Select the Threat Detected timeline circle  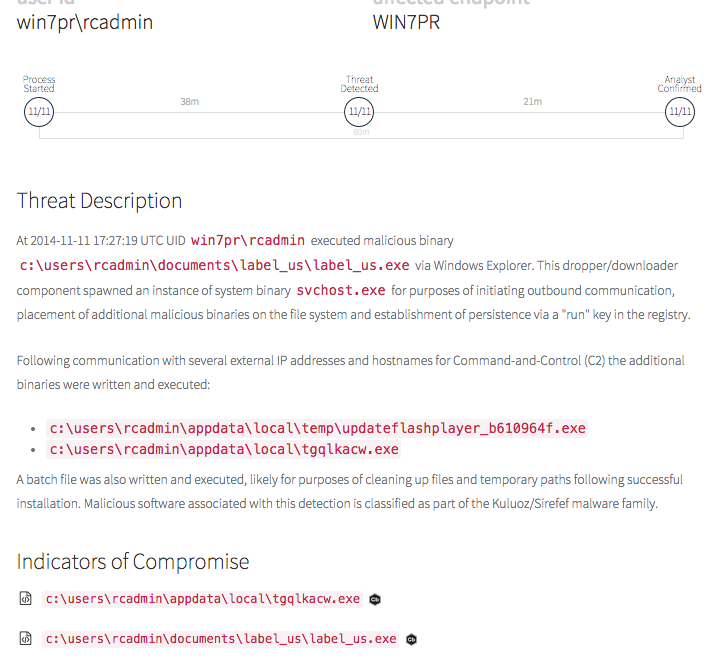pos(359,112)
